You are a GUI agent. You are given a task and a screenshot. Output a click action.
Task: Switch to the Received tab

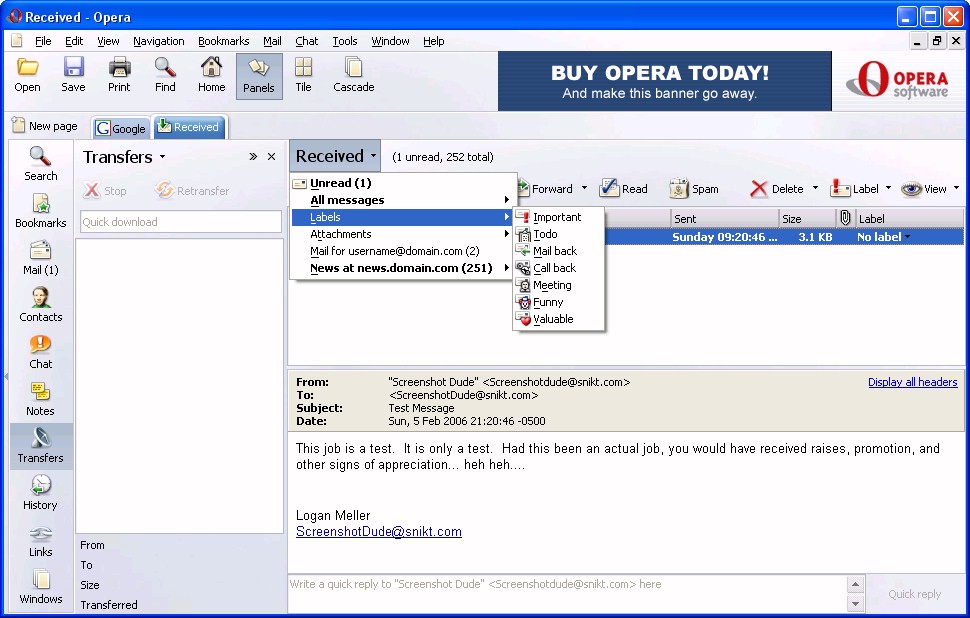[x=189, y=127]
